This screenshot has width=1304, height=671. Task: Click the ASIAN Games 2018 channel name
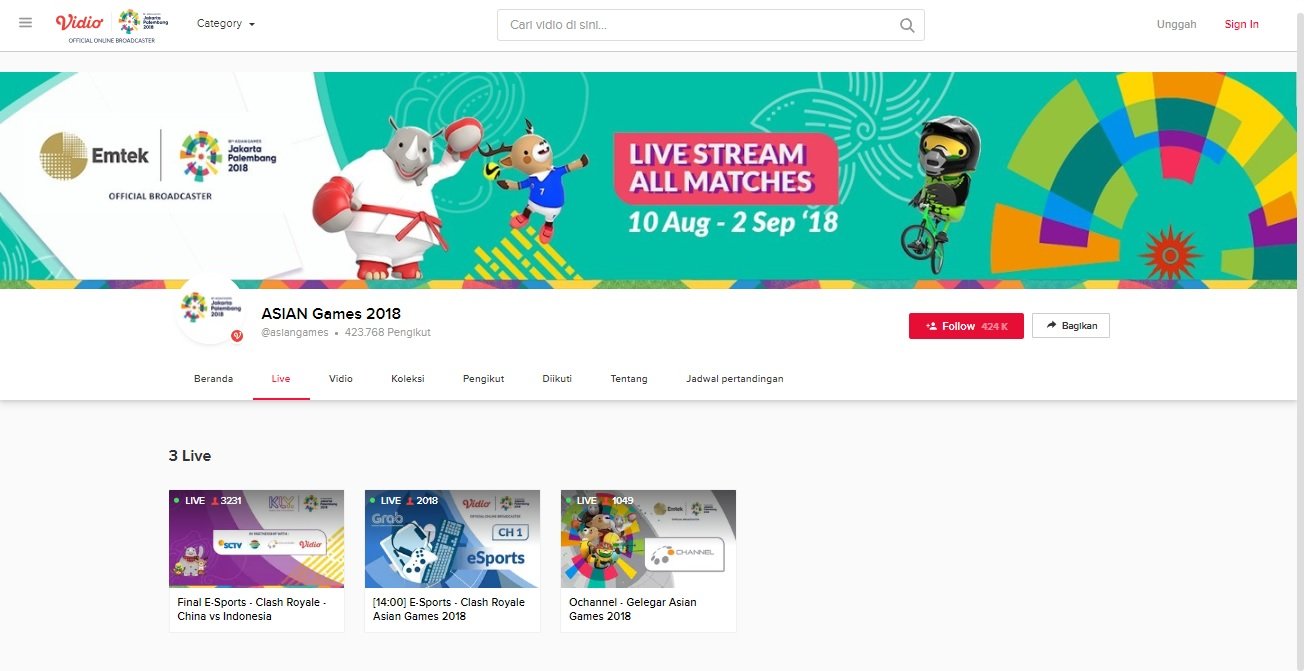tap(331, 314)
